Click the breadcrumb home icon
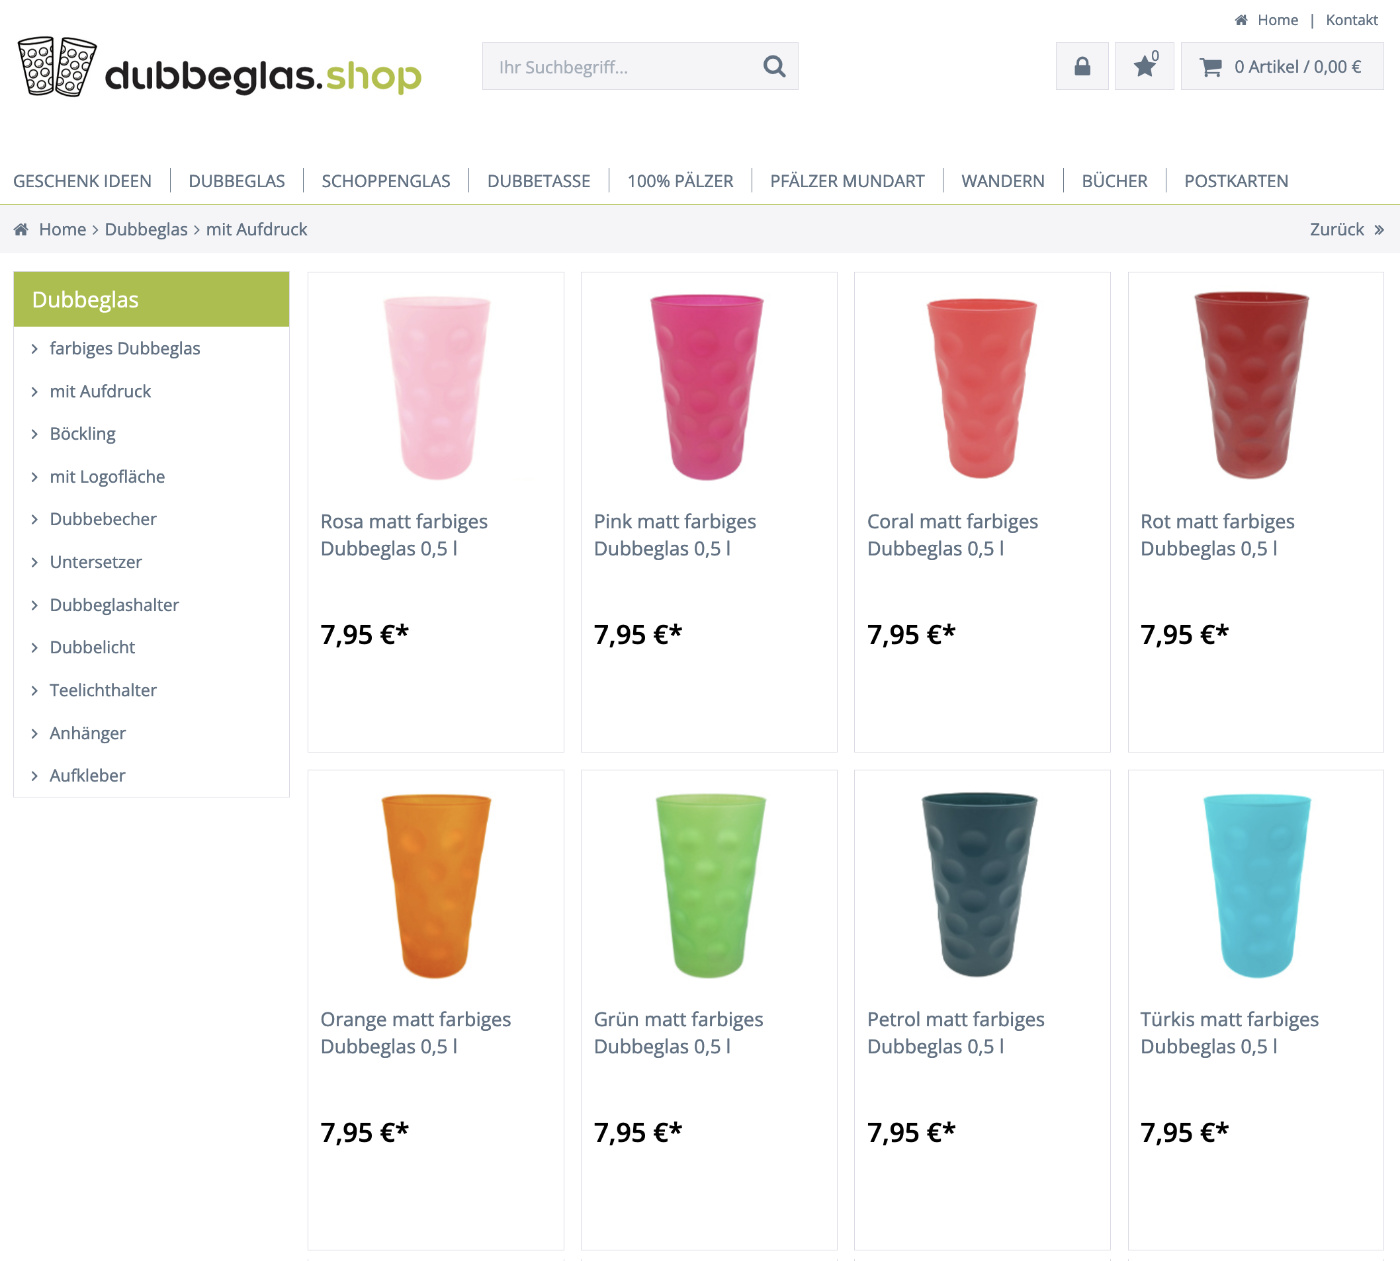This screenshot has height=1261, width=1400. point(21,229)
